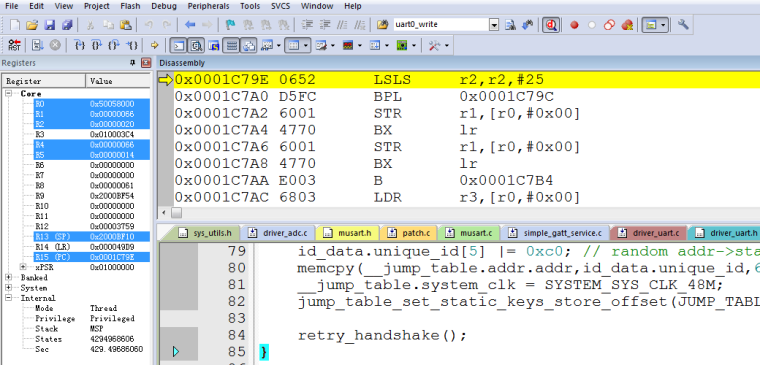Open the Flash menu
The width and height of the screenshot is (760, 365).
130,6
